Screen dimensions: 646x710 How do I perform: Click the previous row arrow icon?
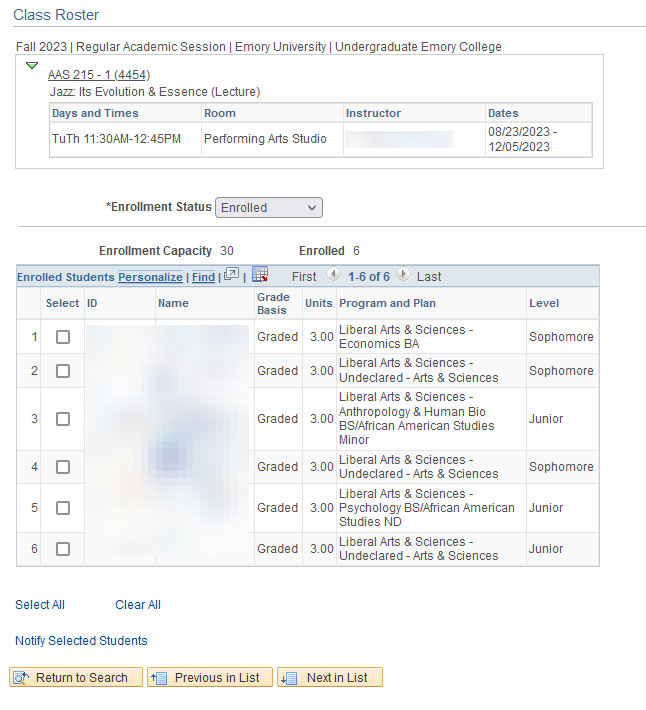[333, 275]
